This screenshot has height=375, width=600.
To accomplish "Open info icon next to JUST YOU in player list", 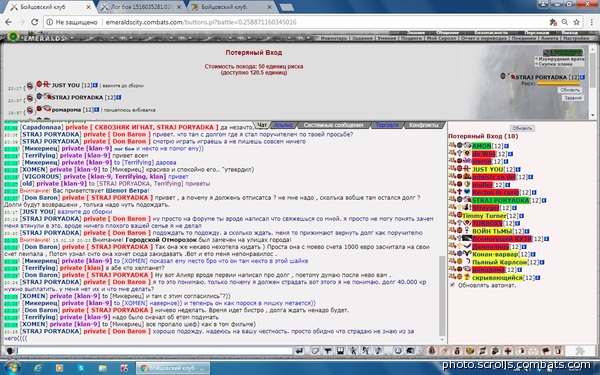I will click(x=518, y=170).
